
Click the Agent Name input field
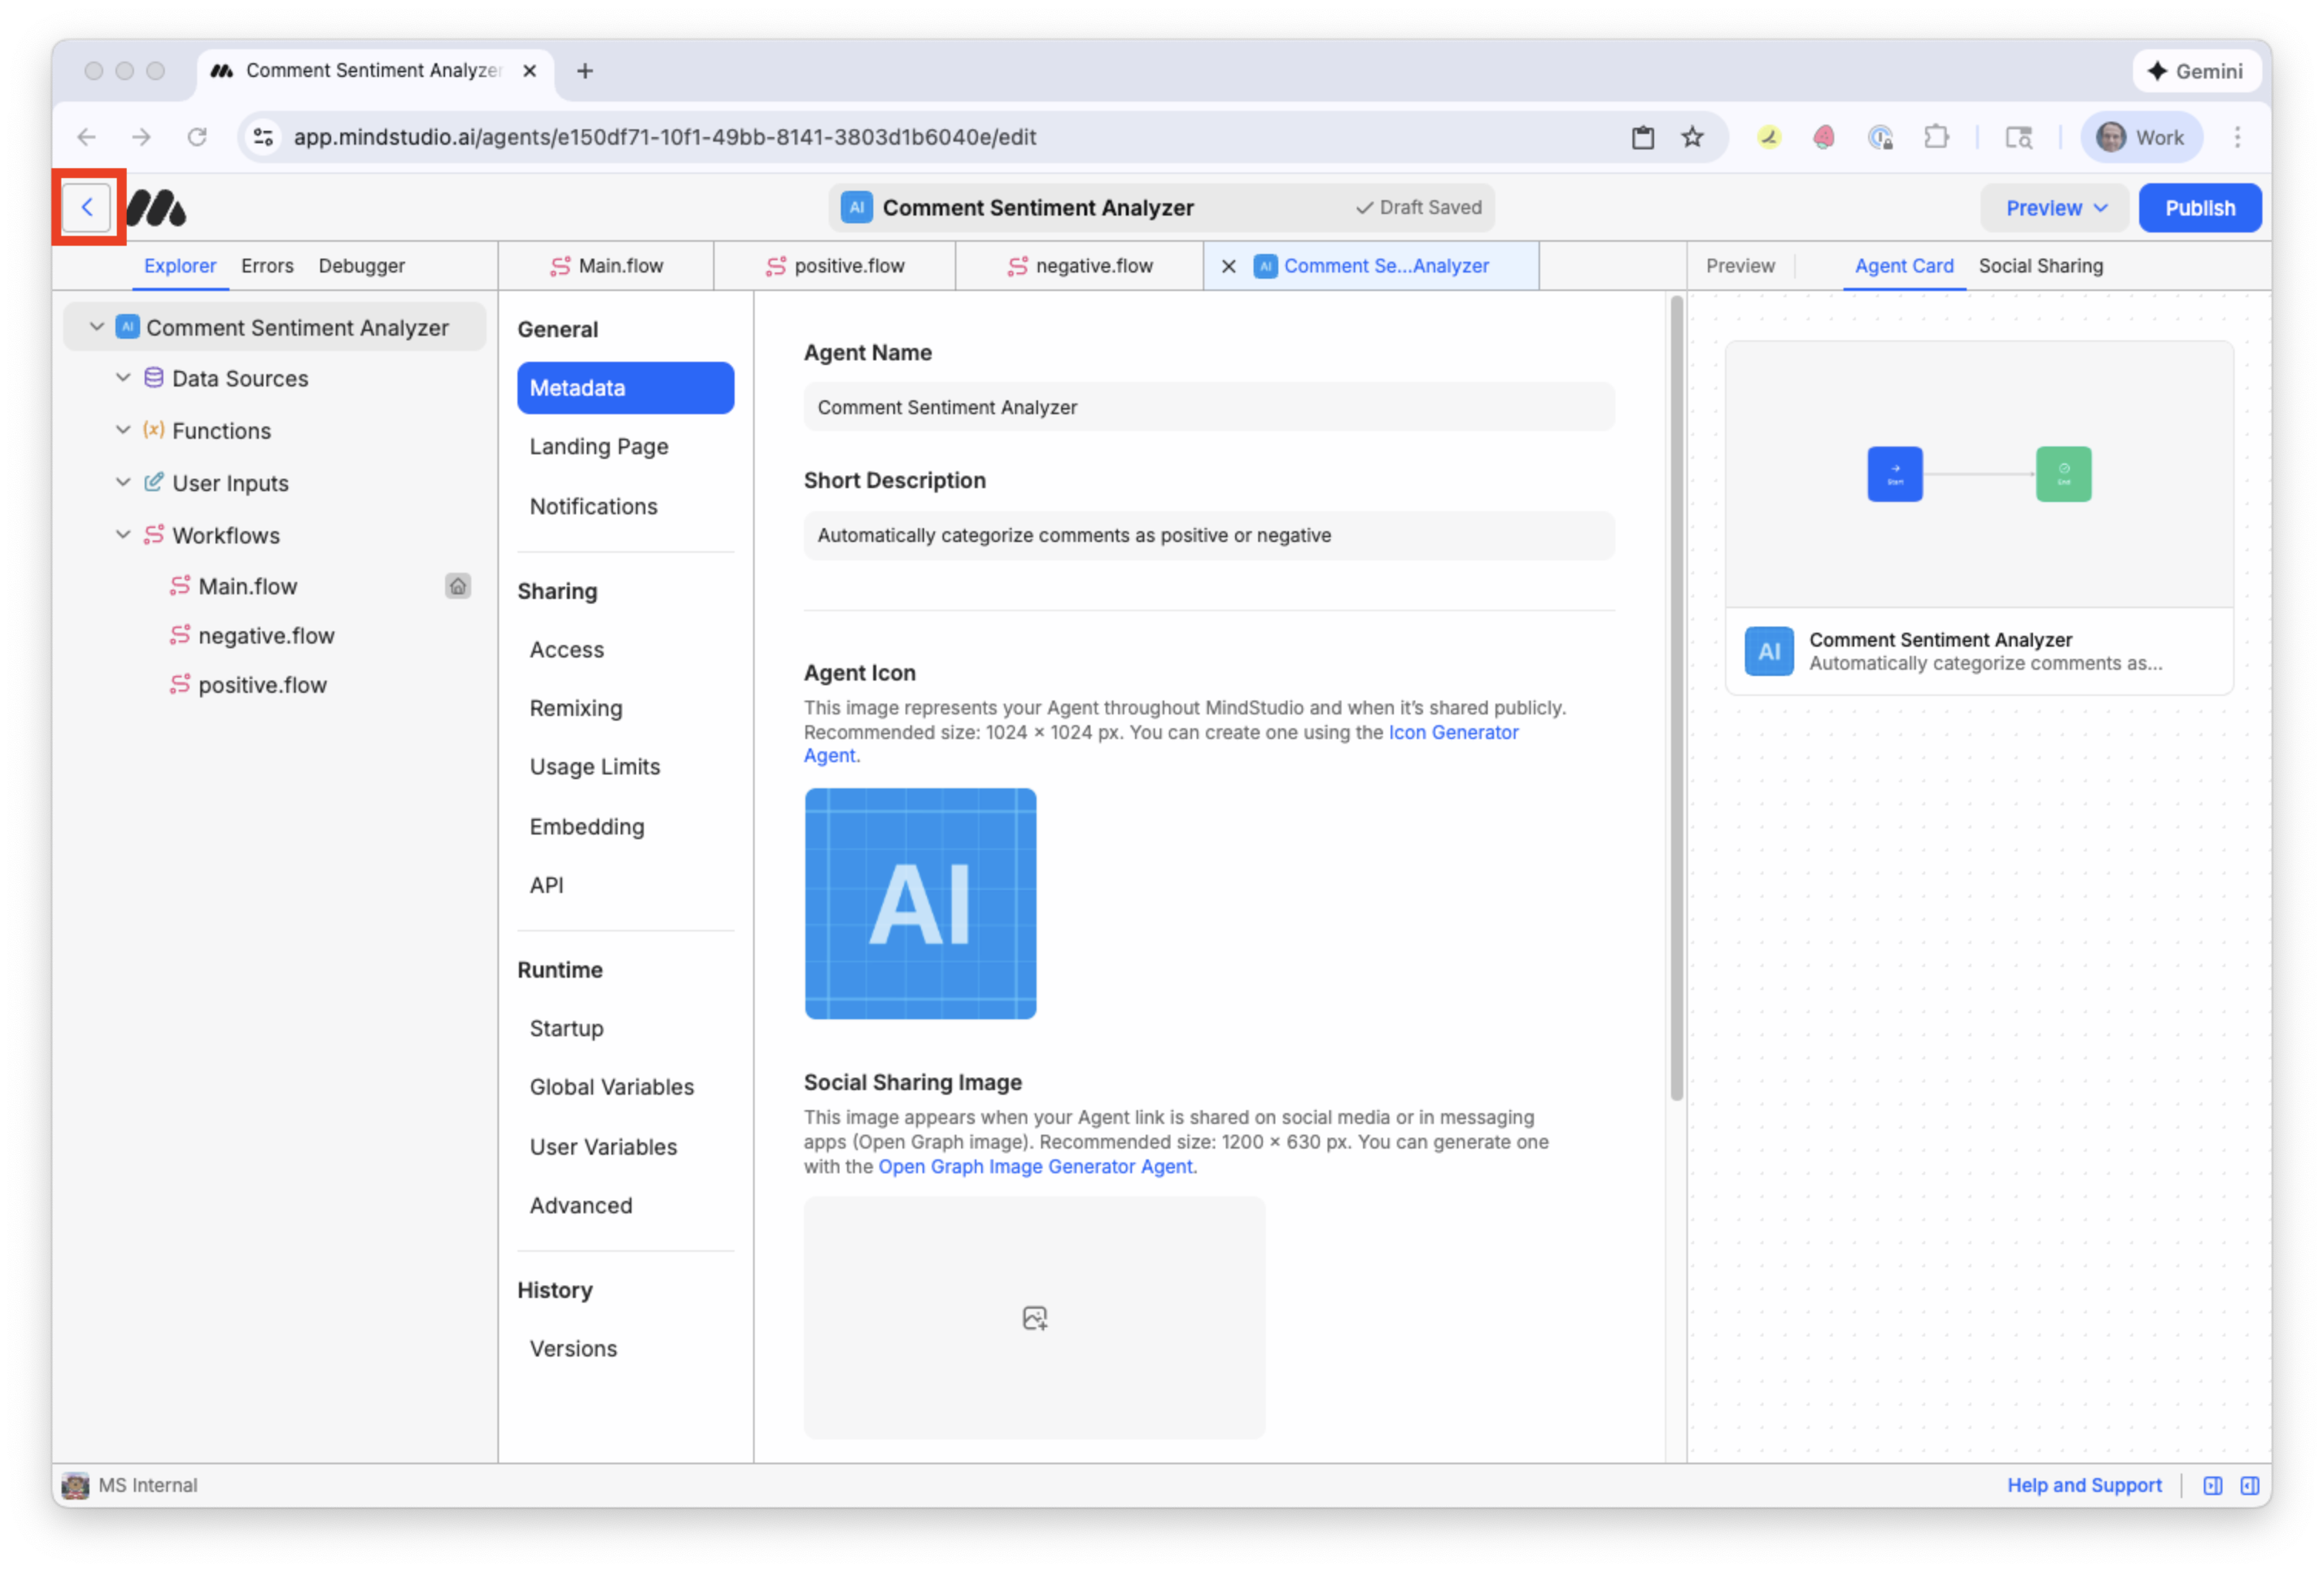tap(1208, 407)
